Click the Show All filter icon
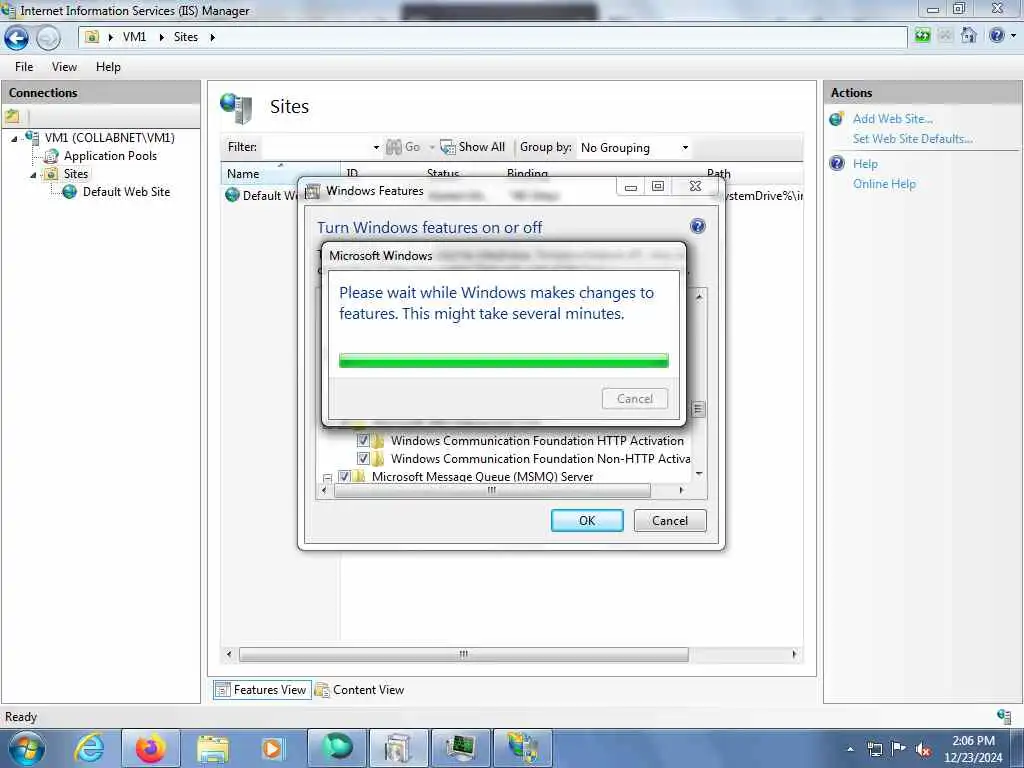1024x768 pixels. pos(448,147)
